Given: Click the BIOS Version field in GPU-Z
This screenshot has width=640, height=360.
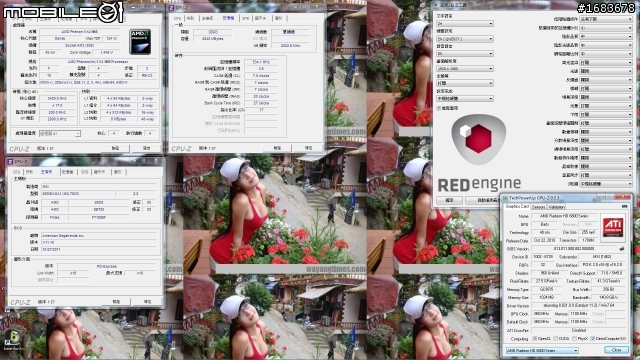Looking at the screenshot, I should pyautogui.click(x=574, y=249).
